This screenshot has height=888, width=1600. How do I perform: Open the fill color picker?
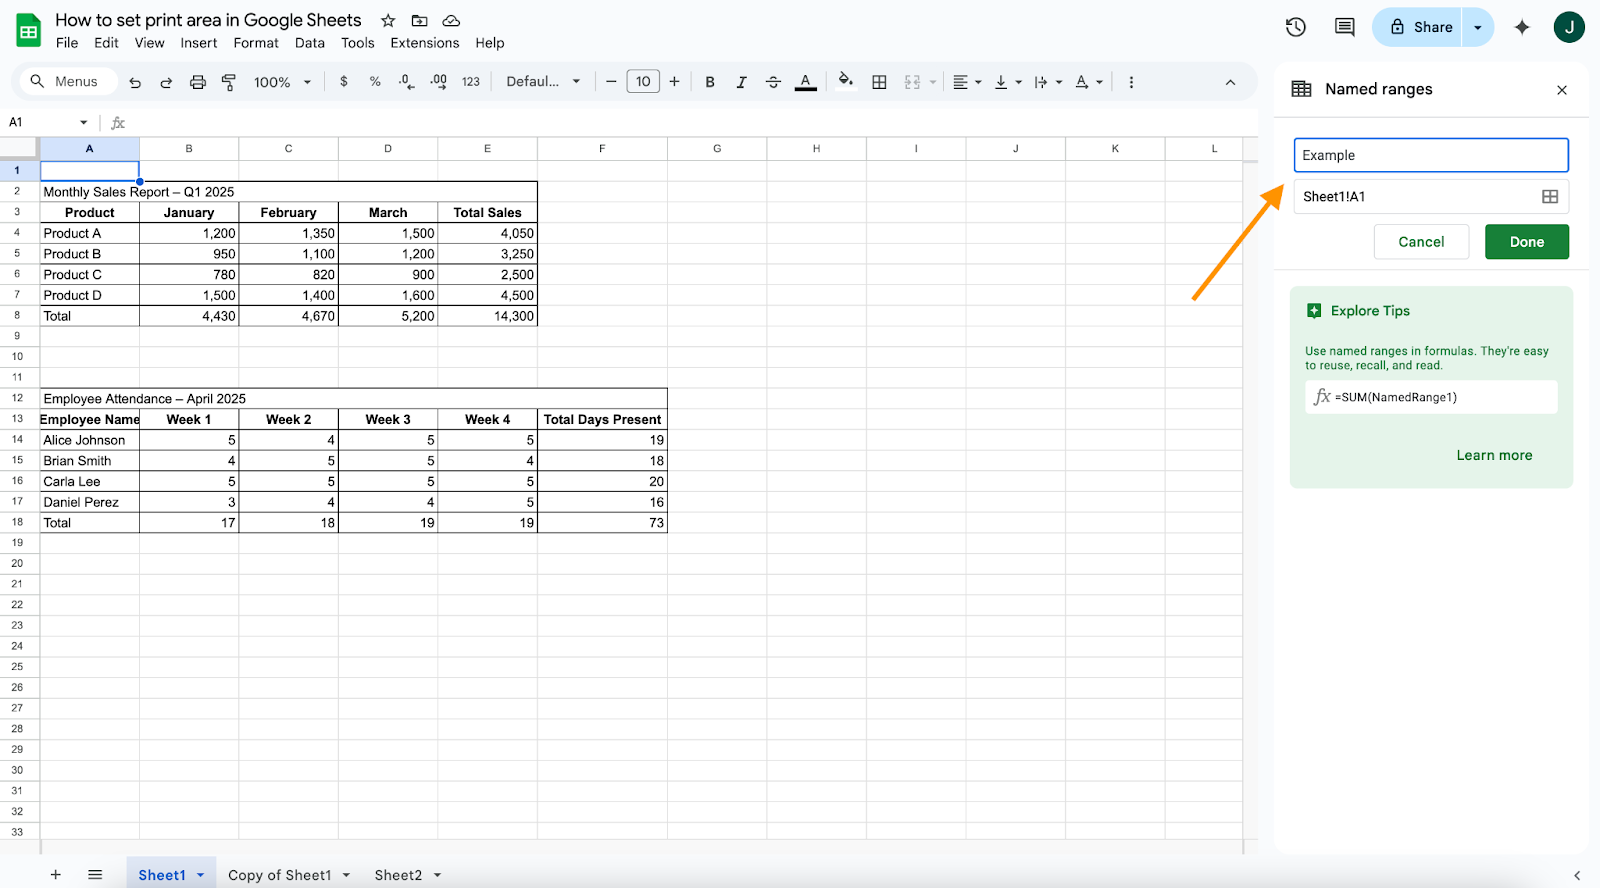coord(845,81)
